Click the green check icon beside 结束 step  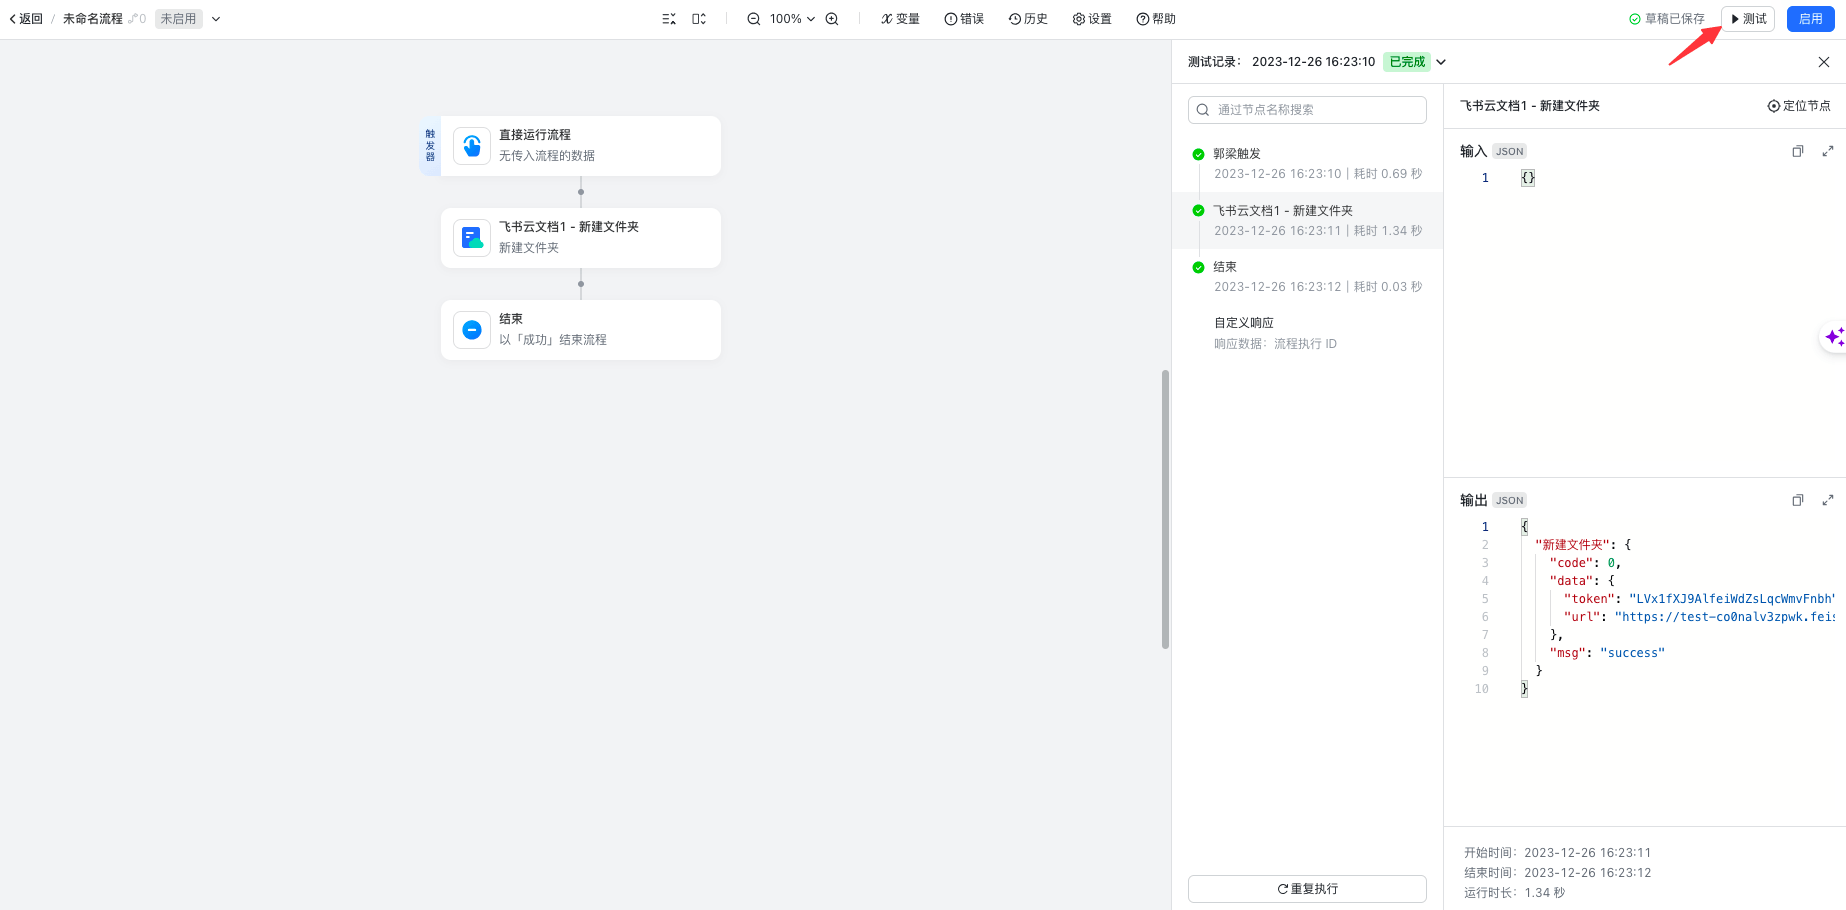(x=1198, y=267)
